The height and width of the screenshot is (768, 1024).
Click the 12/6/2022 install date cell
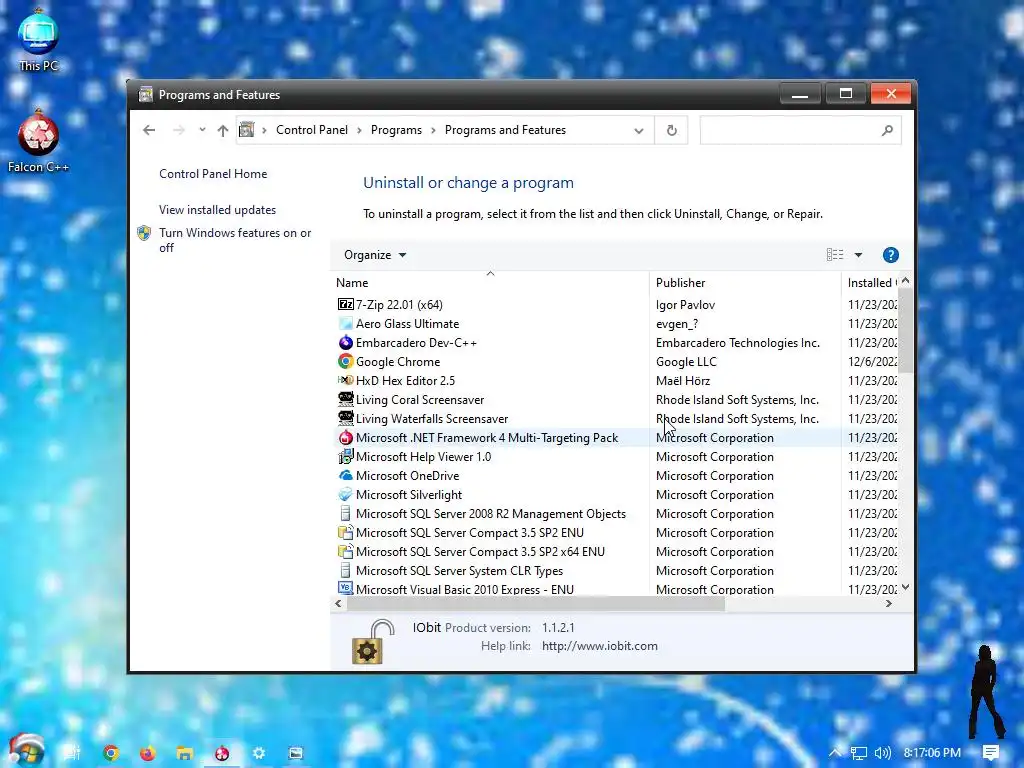point(872,361)
